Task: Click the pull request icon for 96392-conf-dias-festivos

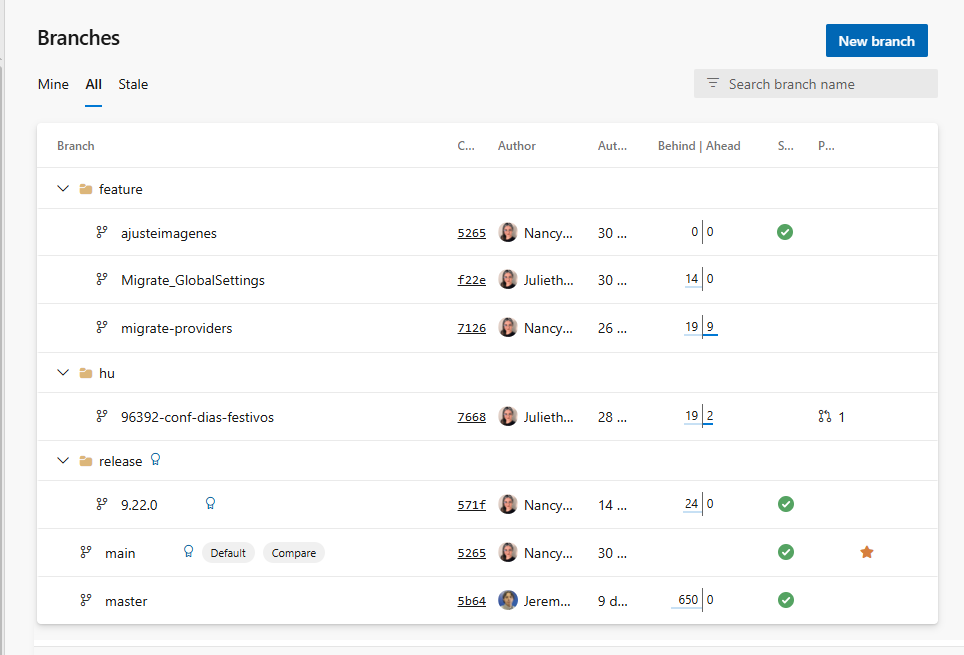Action: 825,416
